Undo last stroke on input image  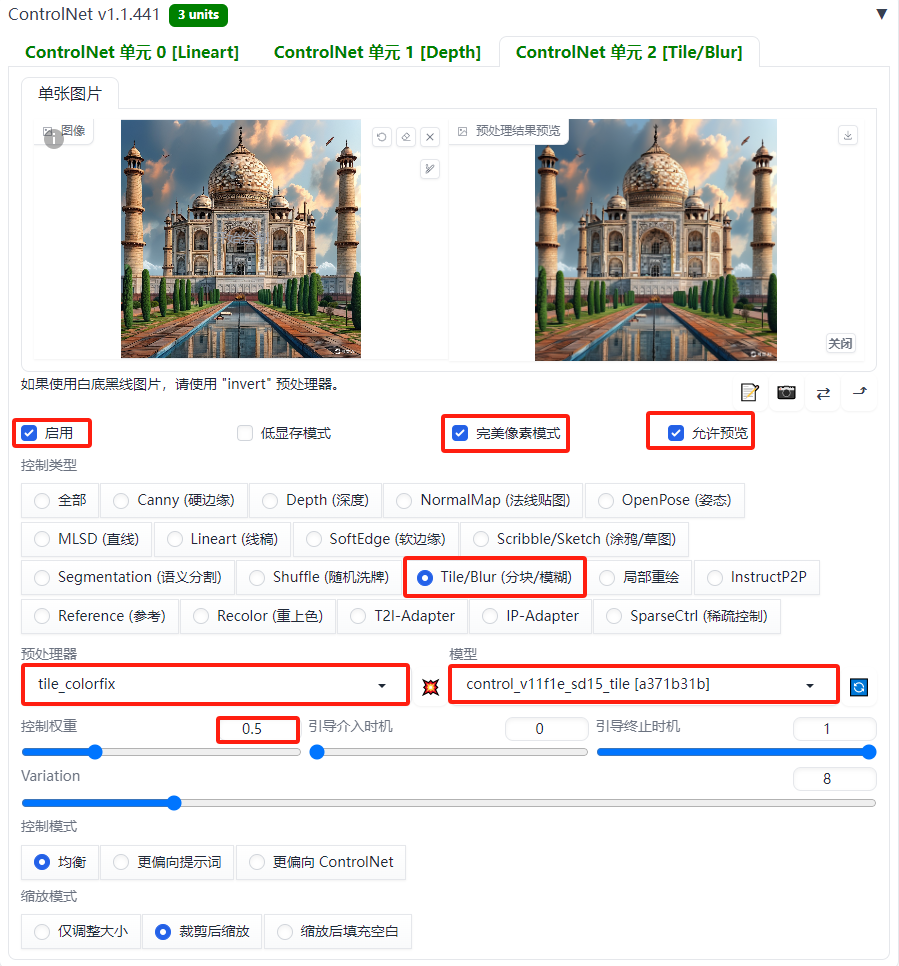381,137
